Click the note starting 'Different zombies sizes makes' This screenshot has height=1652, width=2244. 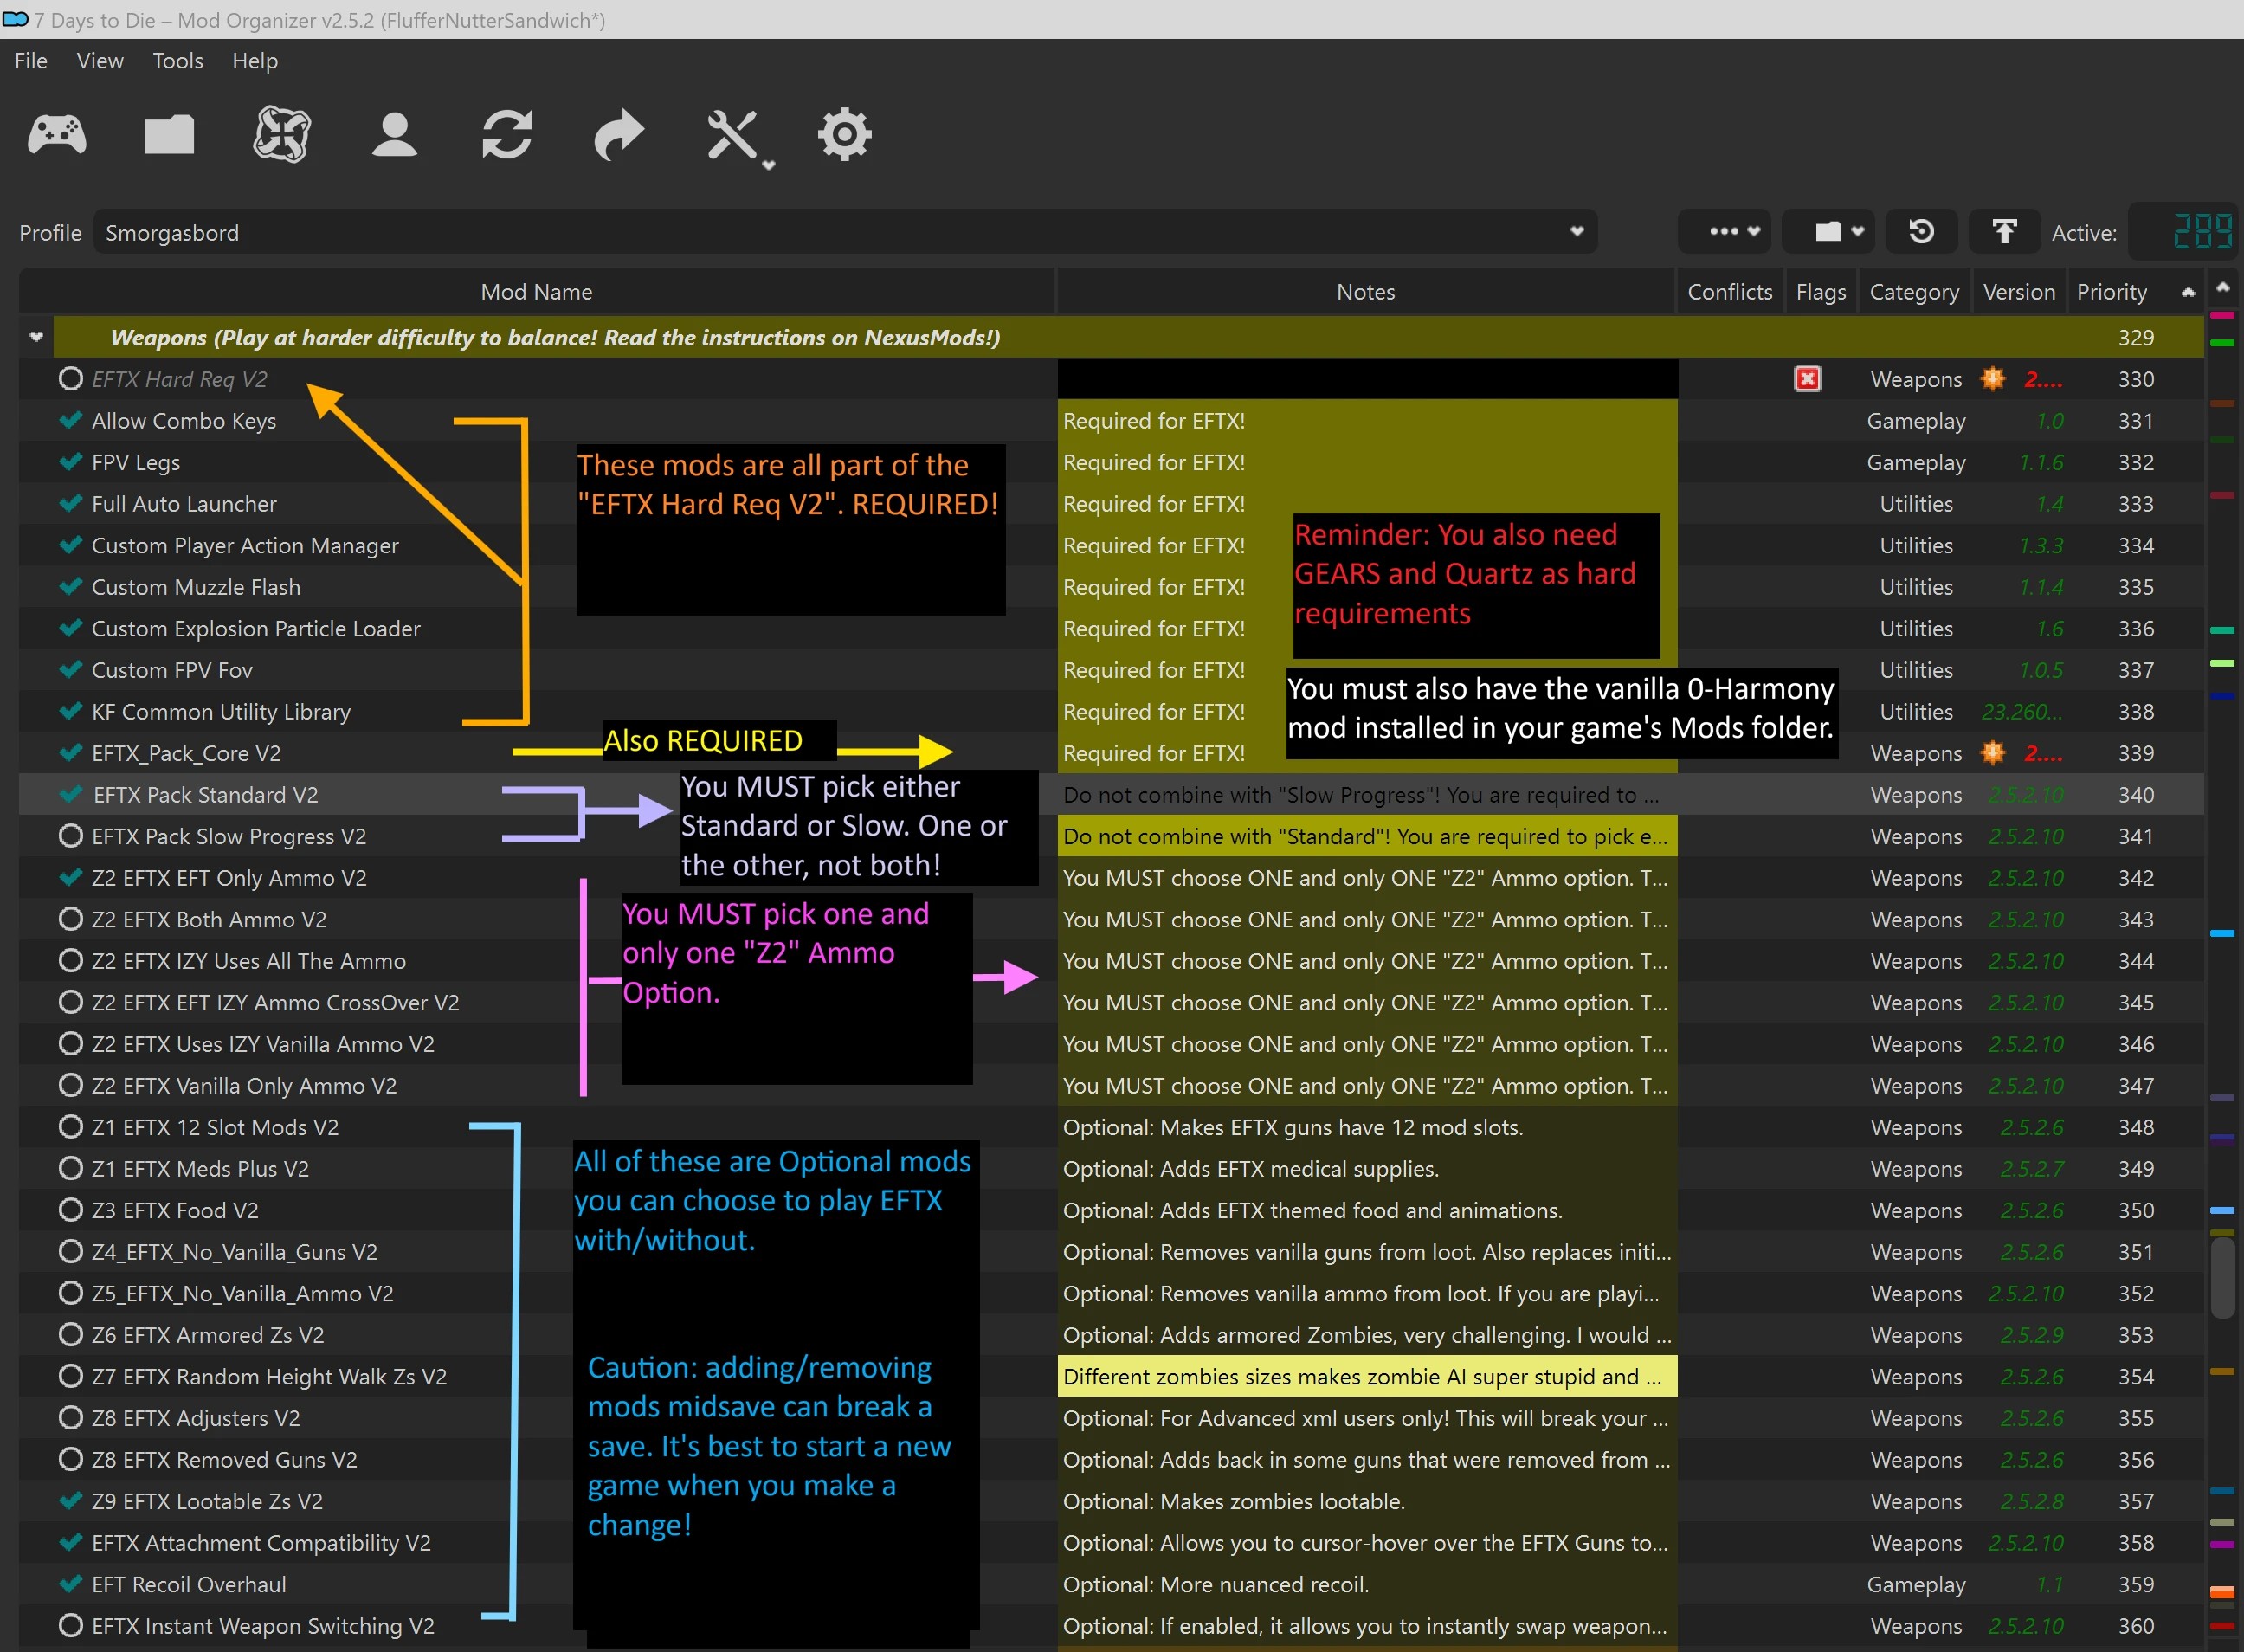1367,1376
